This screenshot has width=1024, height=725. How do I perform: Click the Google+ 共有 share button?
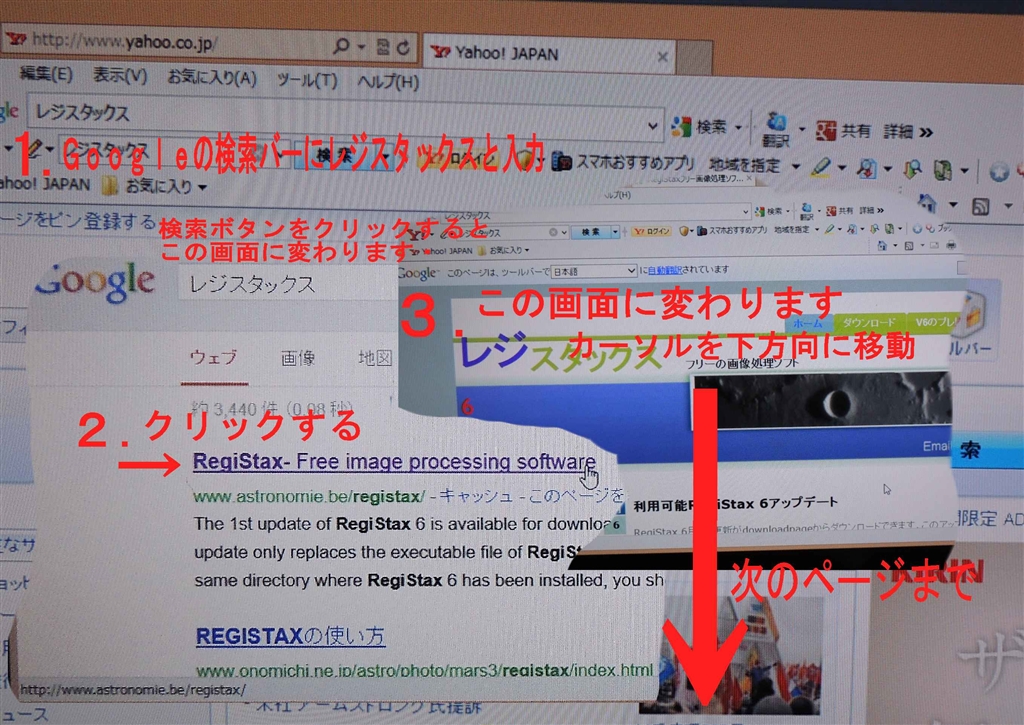pyautogui.click(x=842, y=131)
